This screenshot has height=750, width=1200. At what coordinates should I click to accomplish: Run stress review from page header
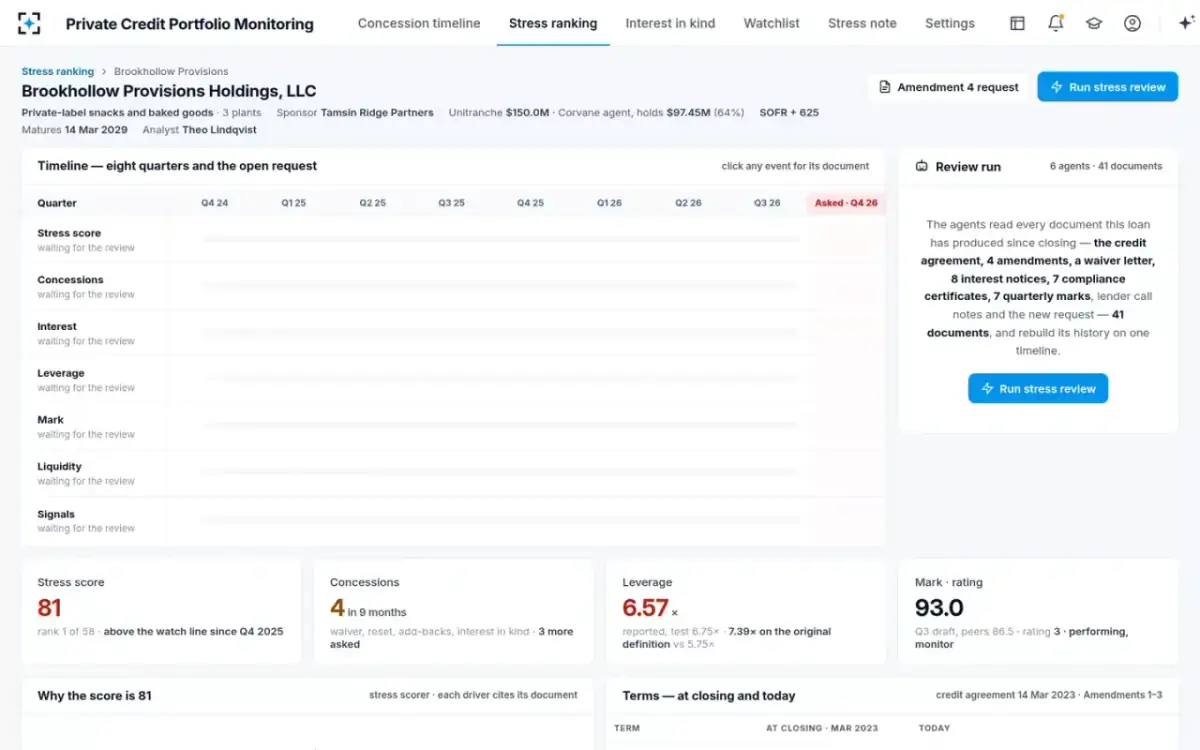tap(1108, 87)
